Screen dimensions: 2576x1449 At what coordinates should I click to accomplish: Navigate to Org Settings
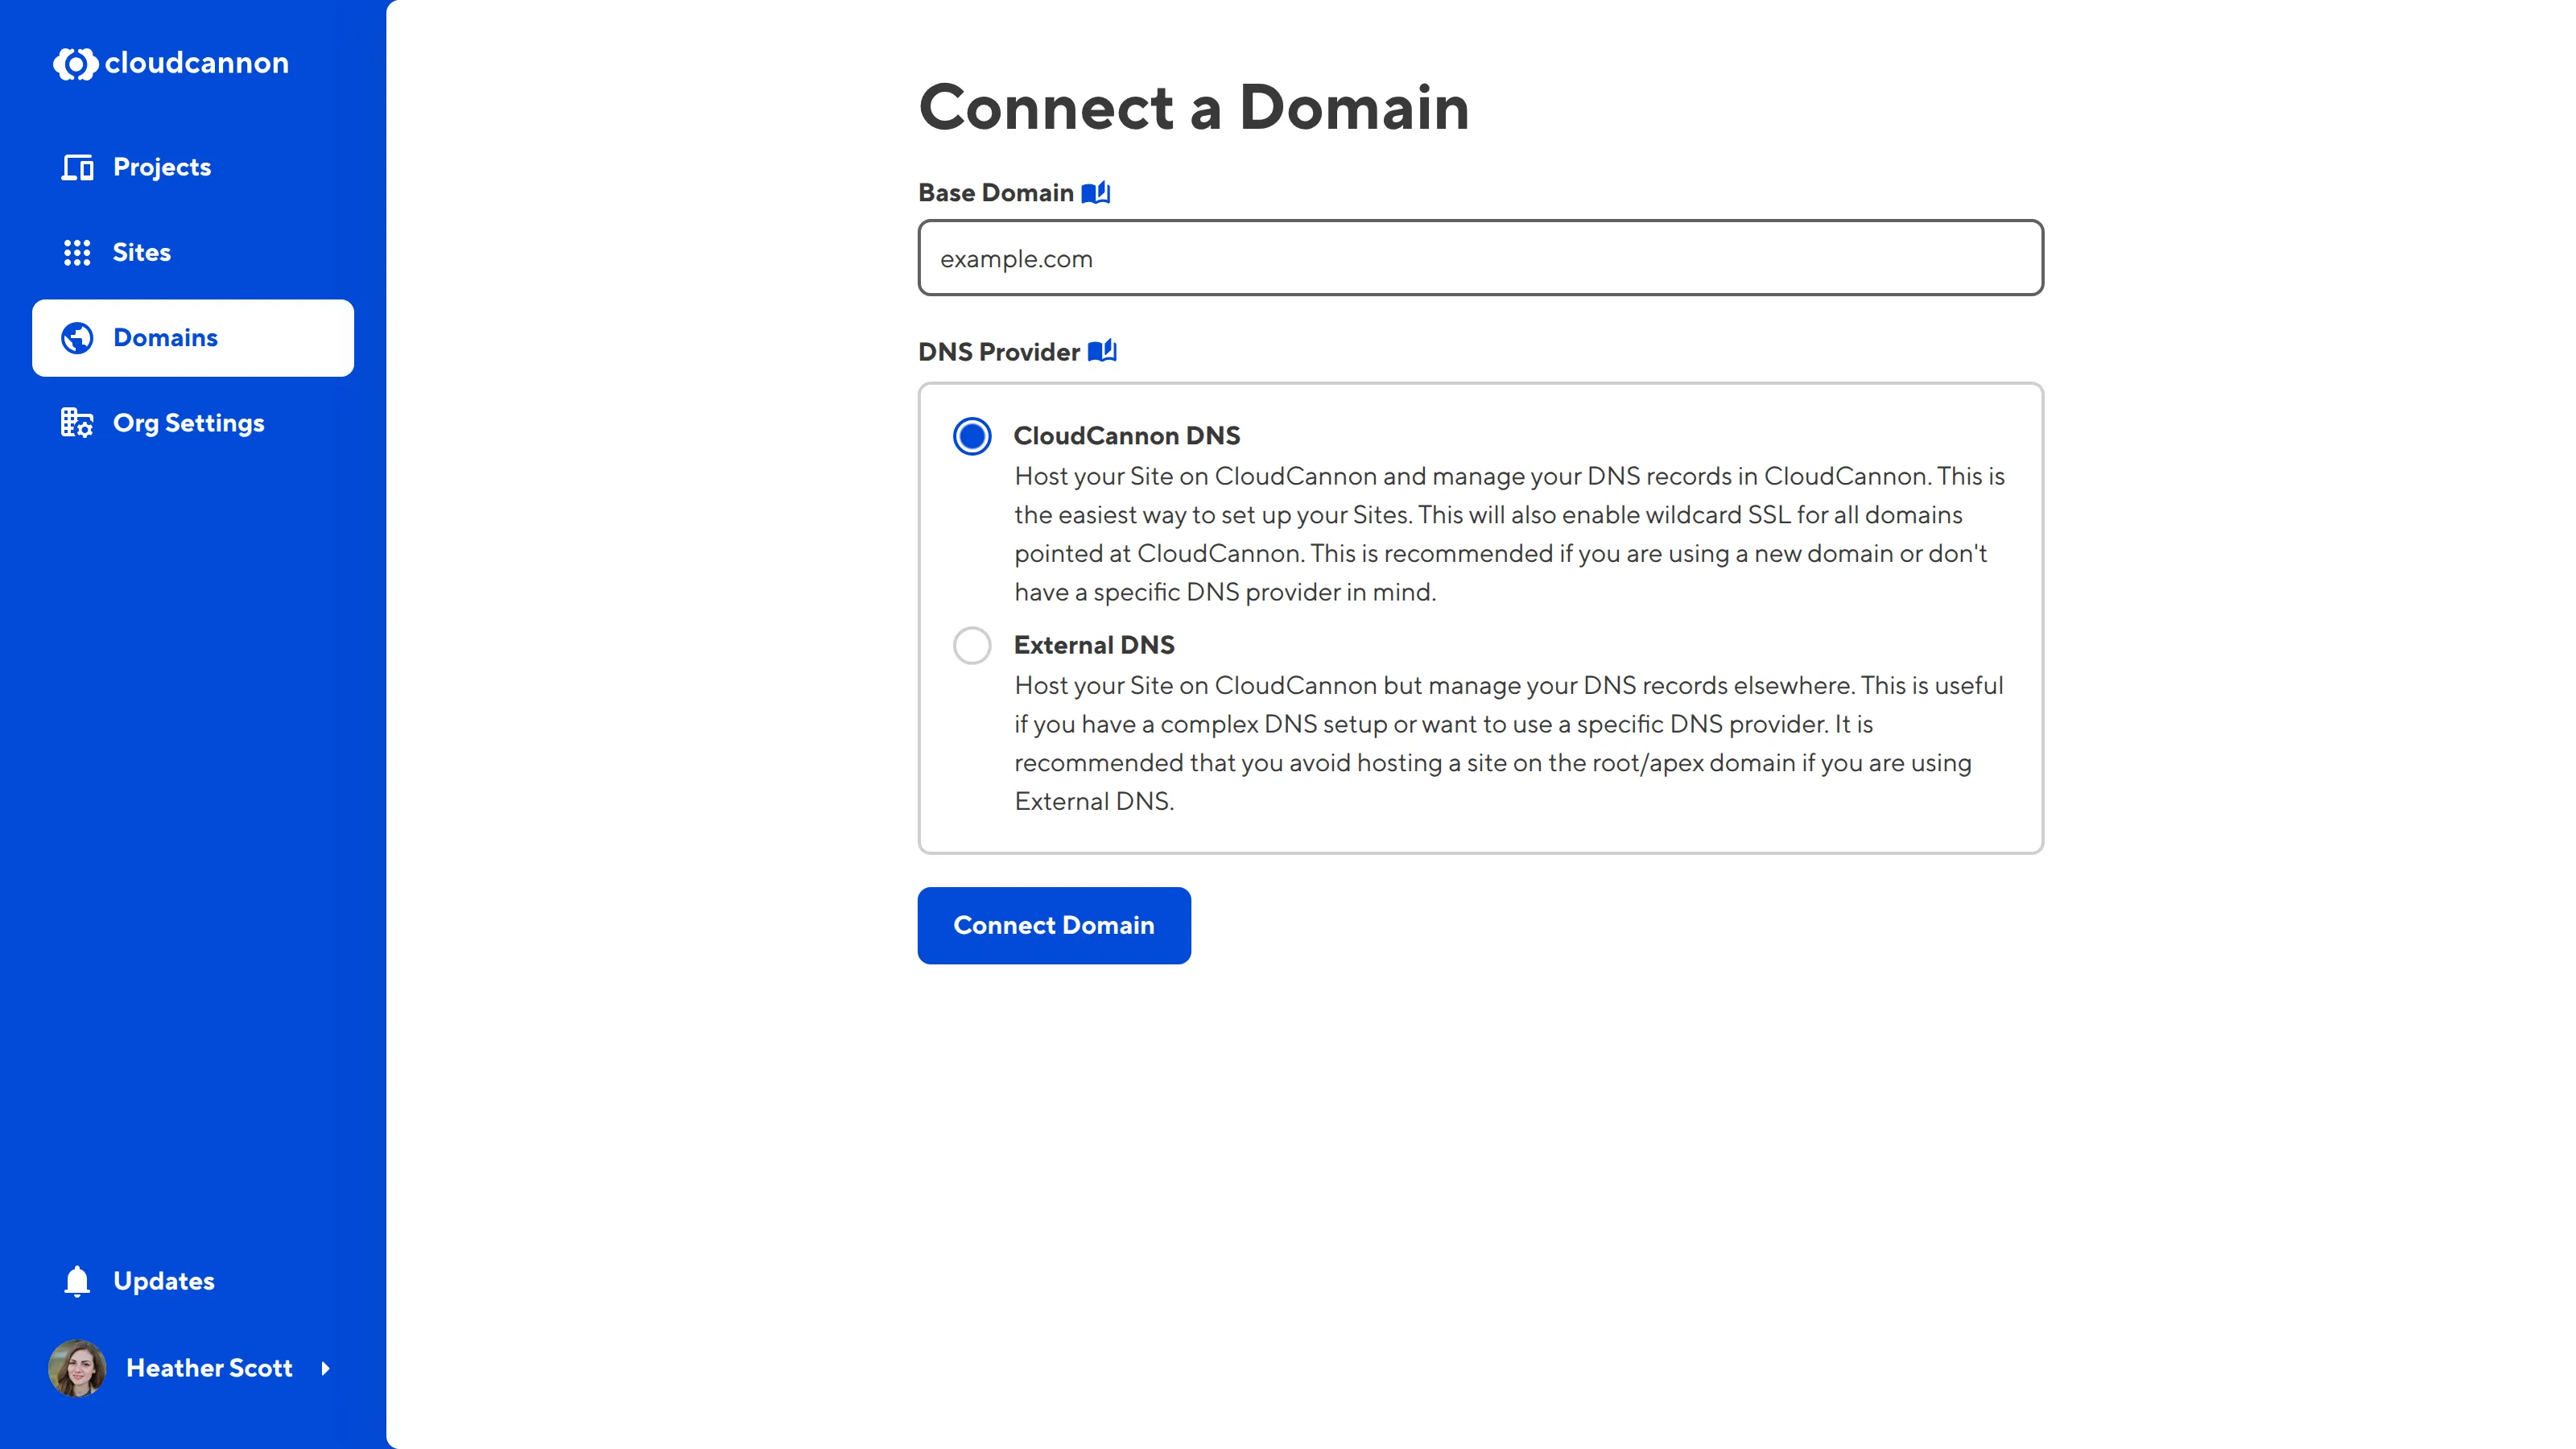point(188,422)
